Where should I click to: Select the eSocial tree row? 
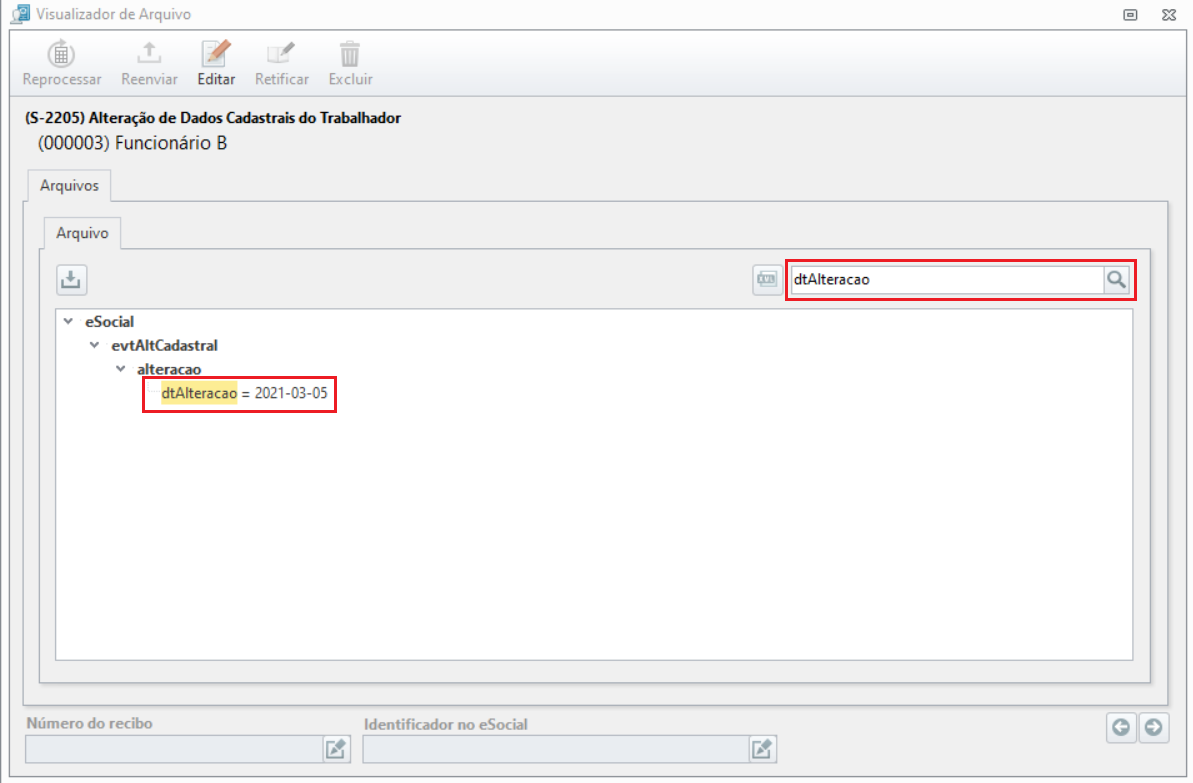(110, 321)
